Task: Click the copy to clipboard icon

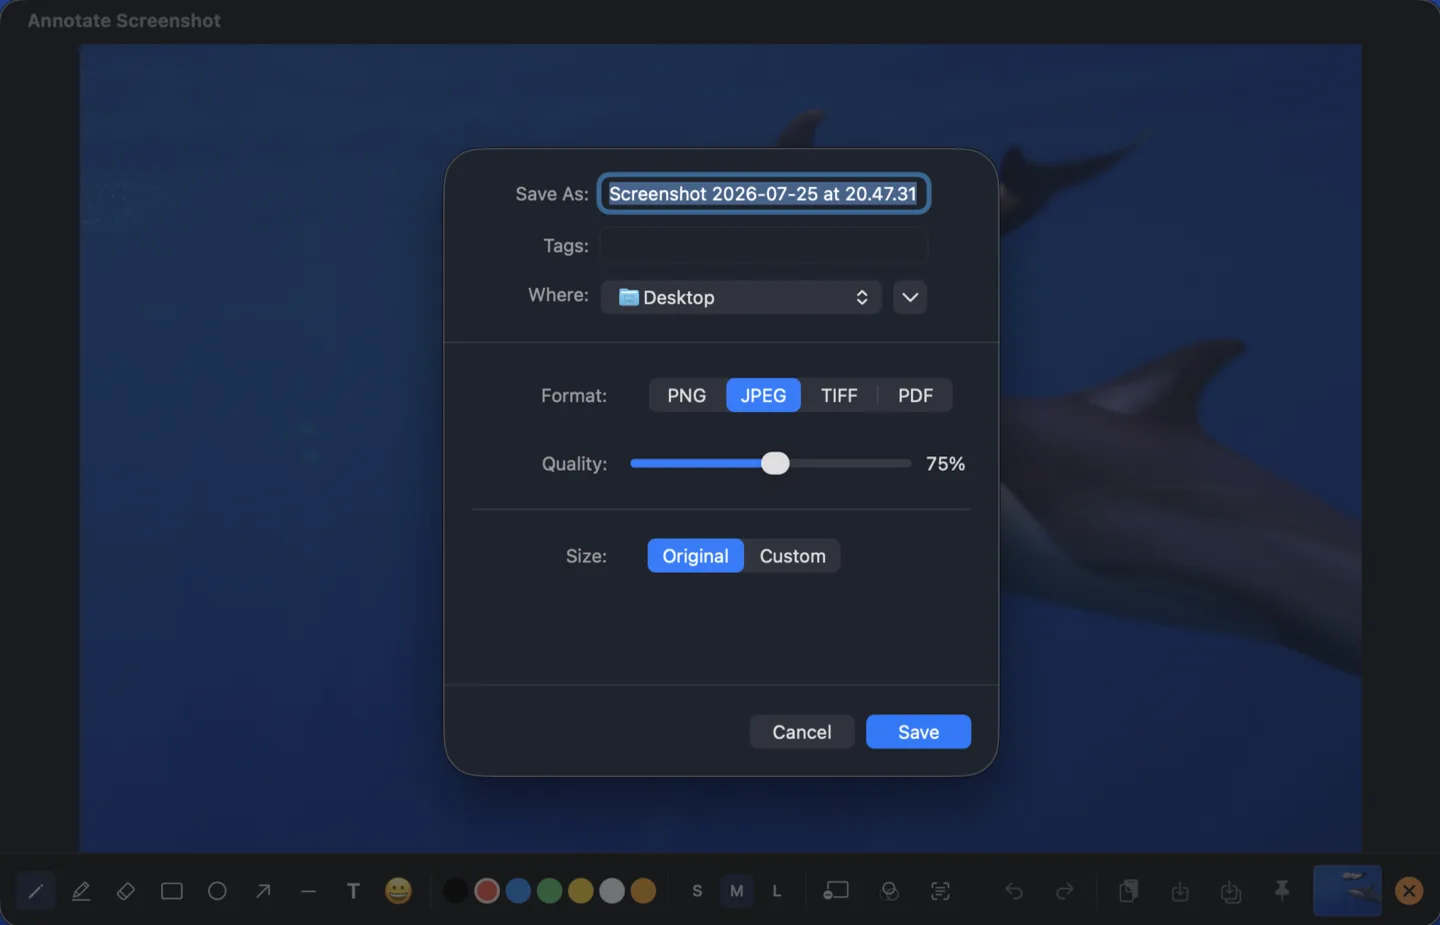Action: point(1128,890)
